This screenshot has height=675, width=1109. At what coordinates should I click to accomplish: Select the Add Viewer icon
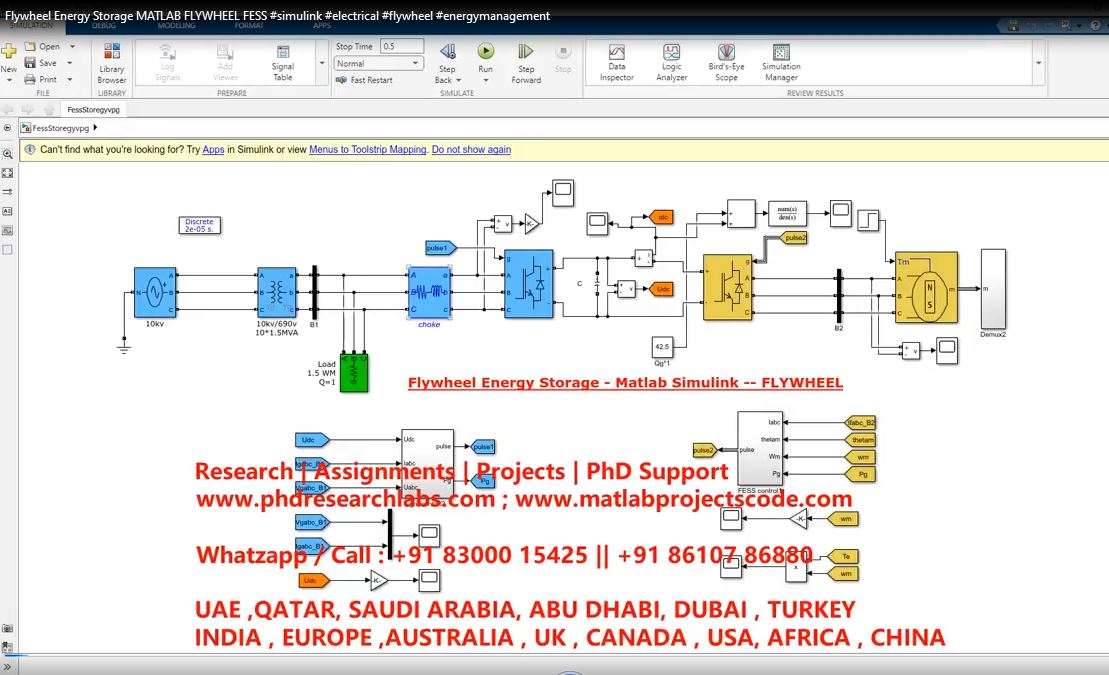point(224,60)
